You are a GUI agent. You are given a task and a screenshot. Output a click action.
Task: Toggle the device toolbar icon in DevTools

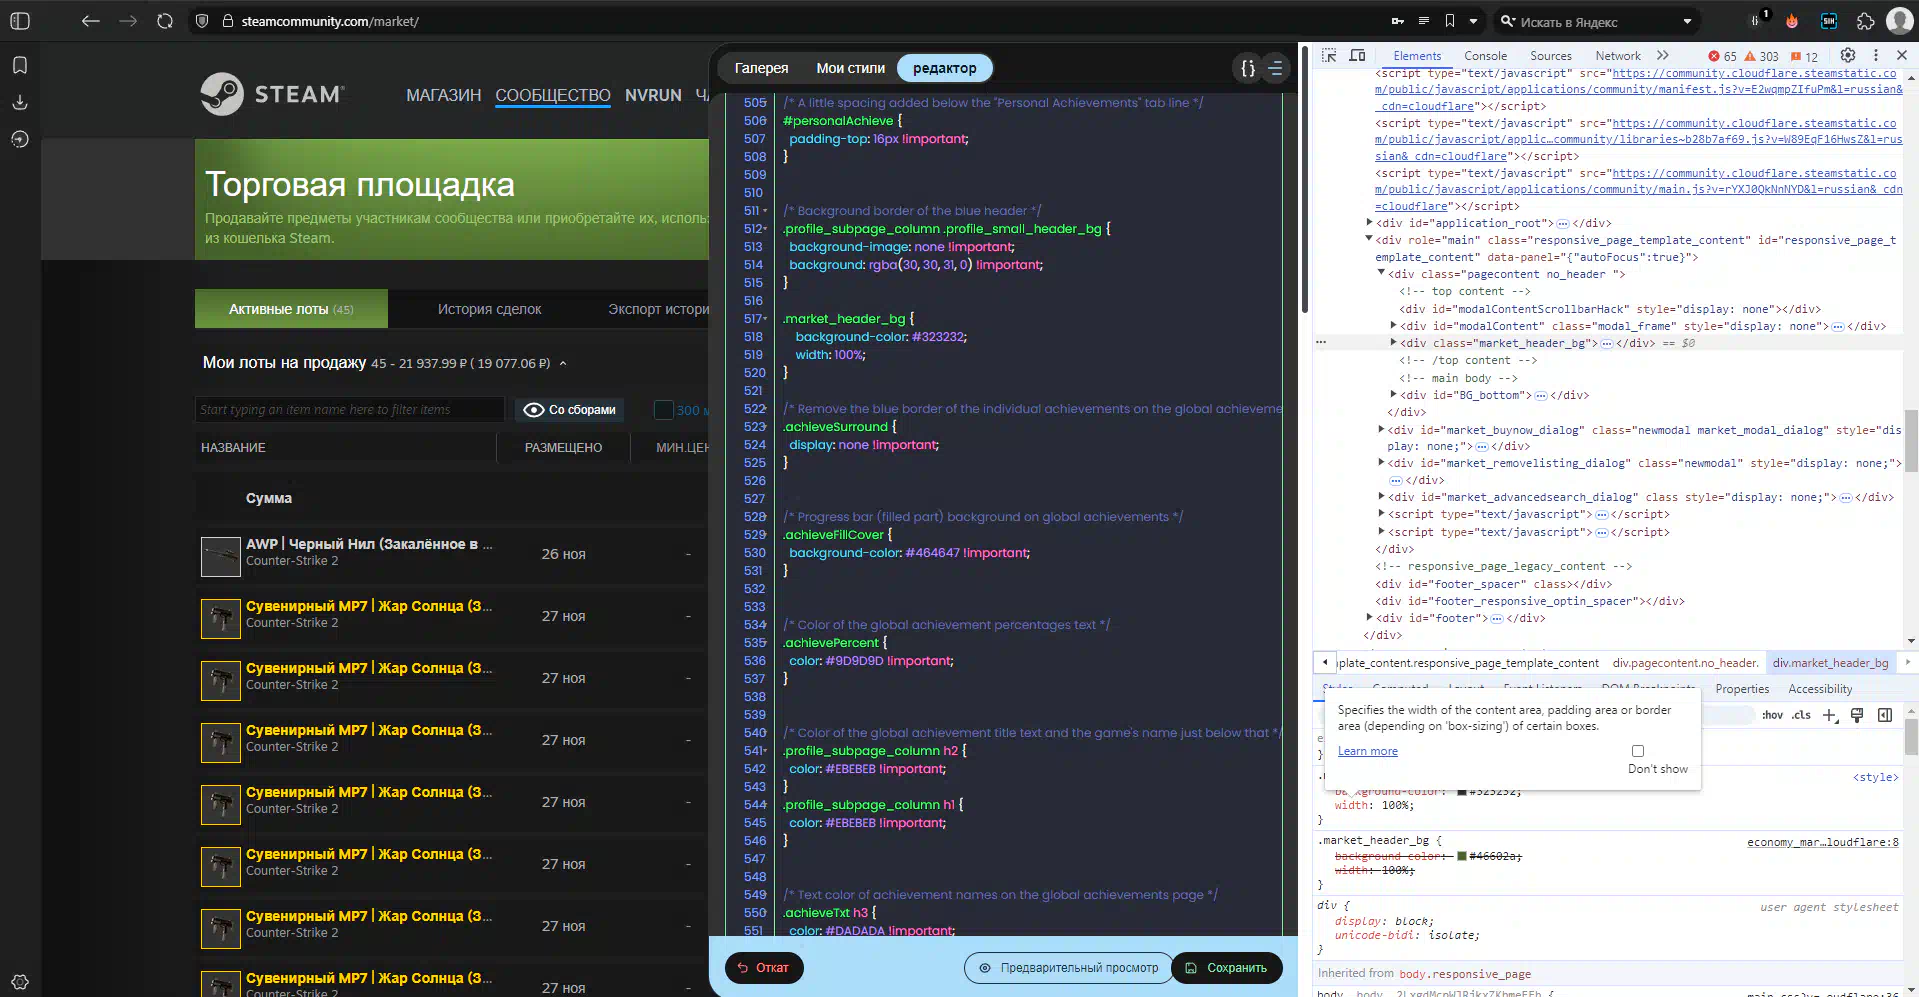[1357, 56]
